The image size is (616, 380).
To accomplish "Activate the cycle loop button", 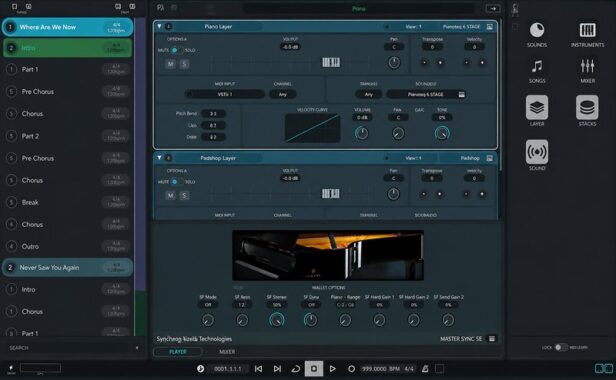I will (x=295, y=369).
